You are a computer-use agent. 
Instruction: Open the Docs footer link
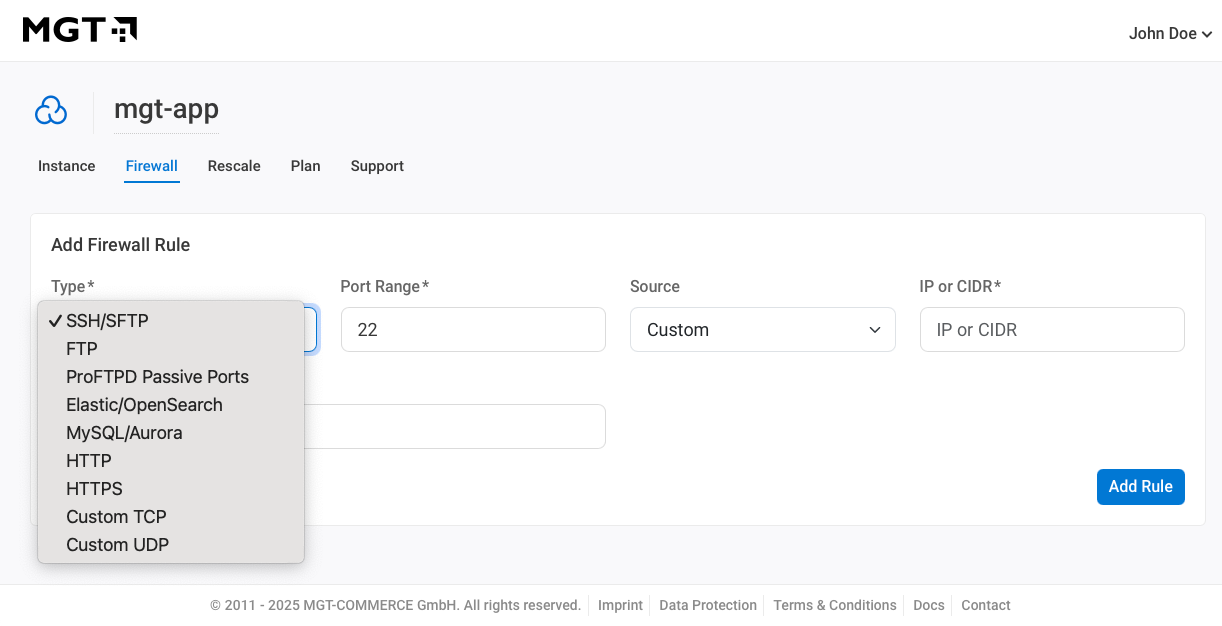tap(929, 605)
